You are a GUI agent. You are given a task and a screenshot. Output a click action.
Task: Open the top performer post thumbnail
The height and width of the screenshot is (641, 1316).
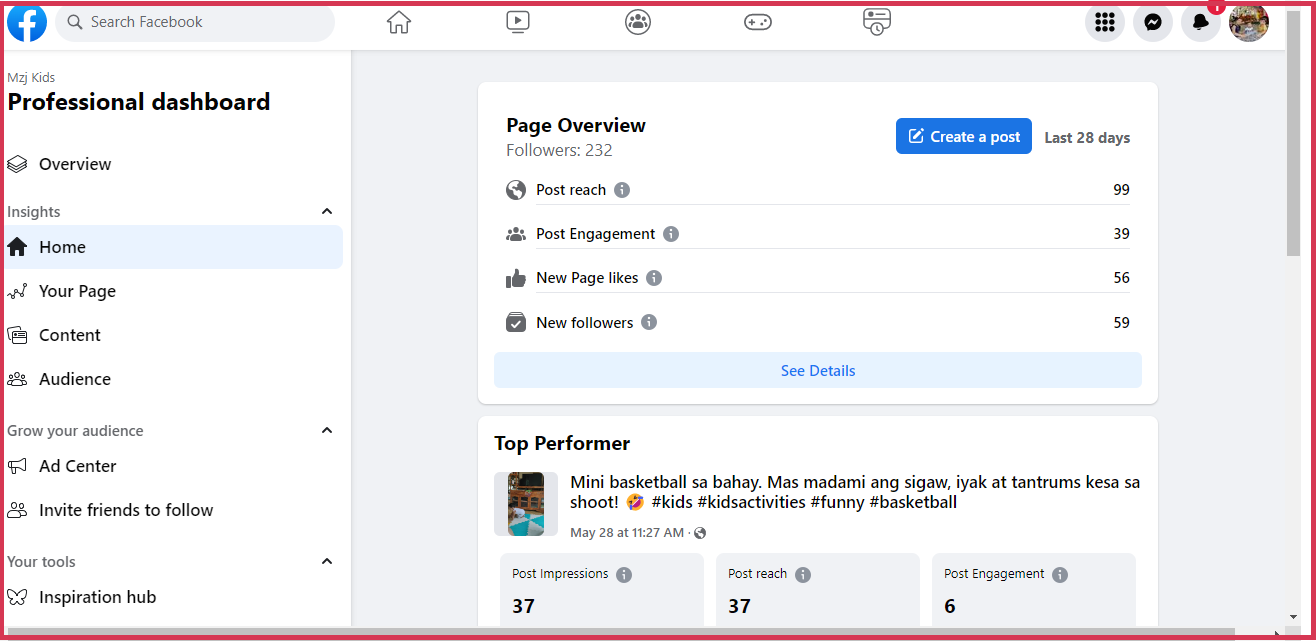coord(526,504)
